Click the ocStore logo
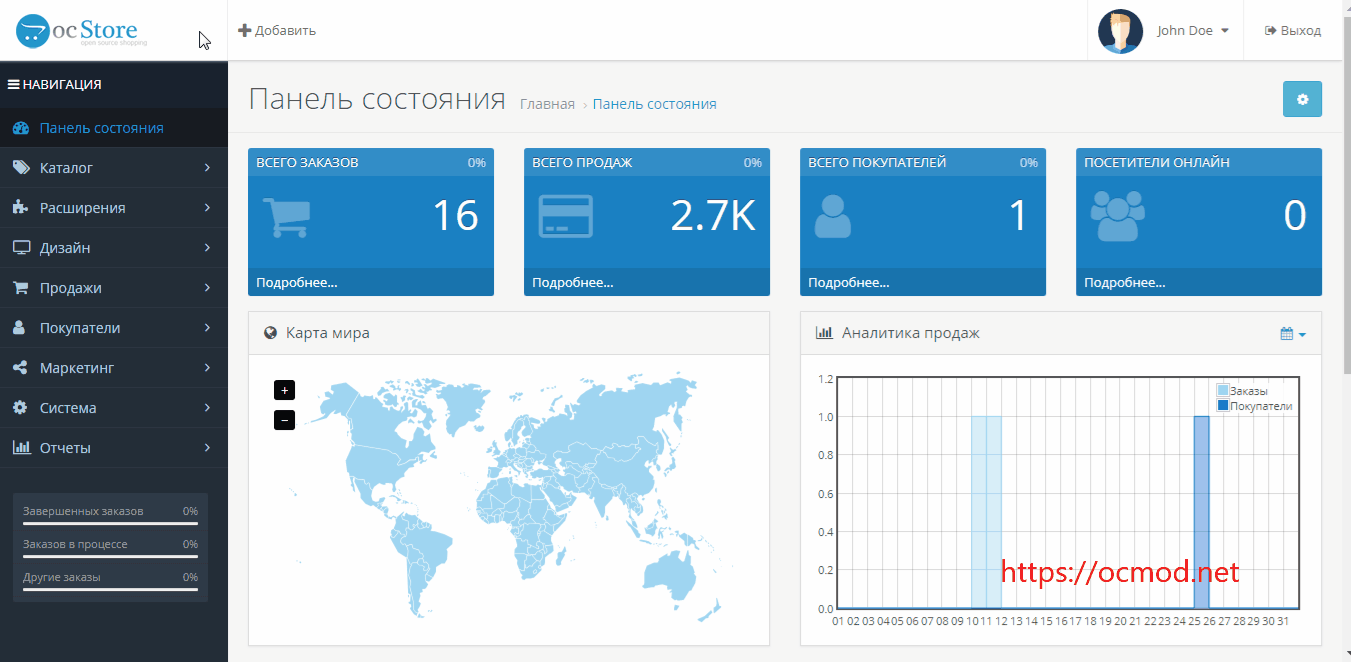The image size is (1351, 662). coord(82,31)
